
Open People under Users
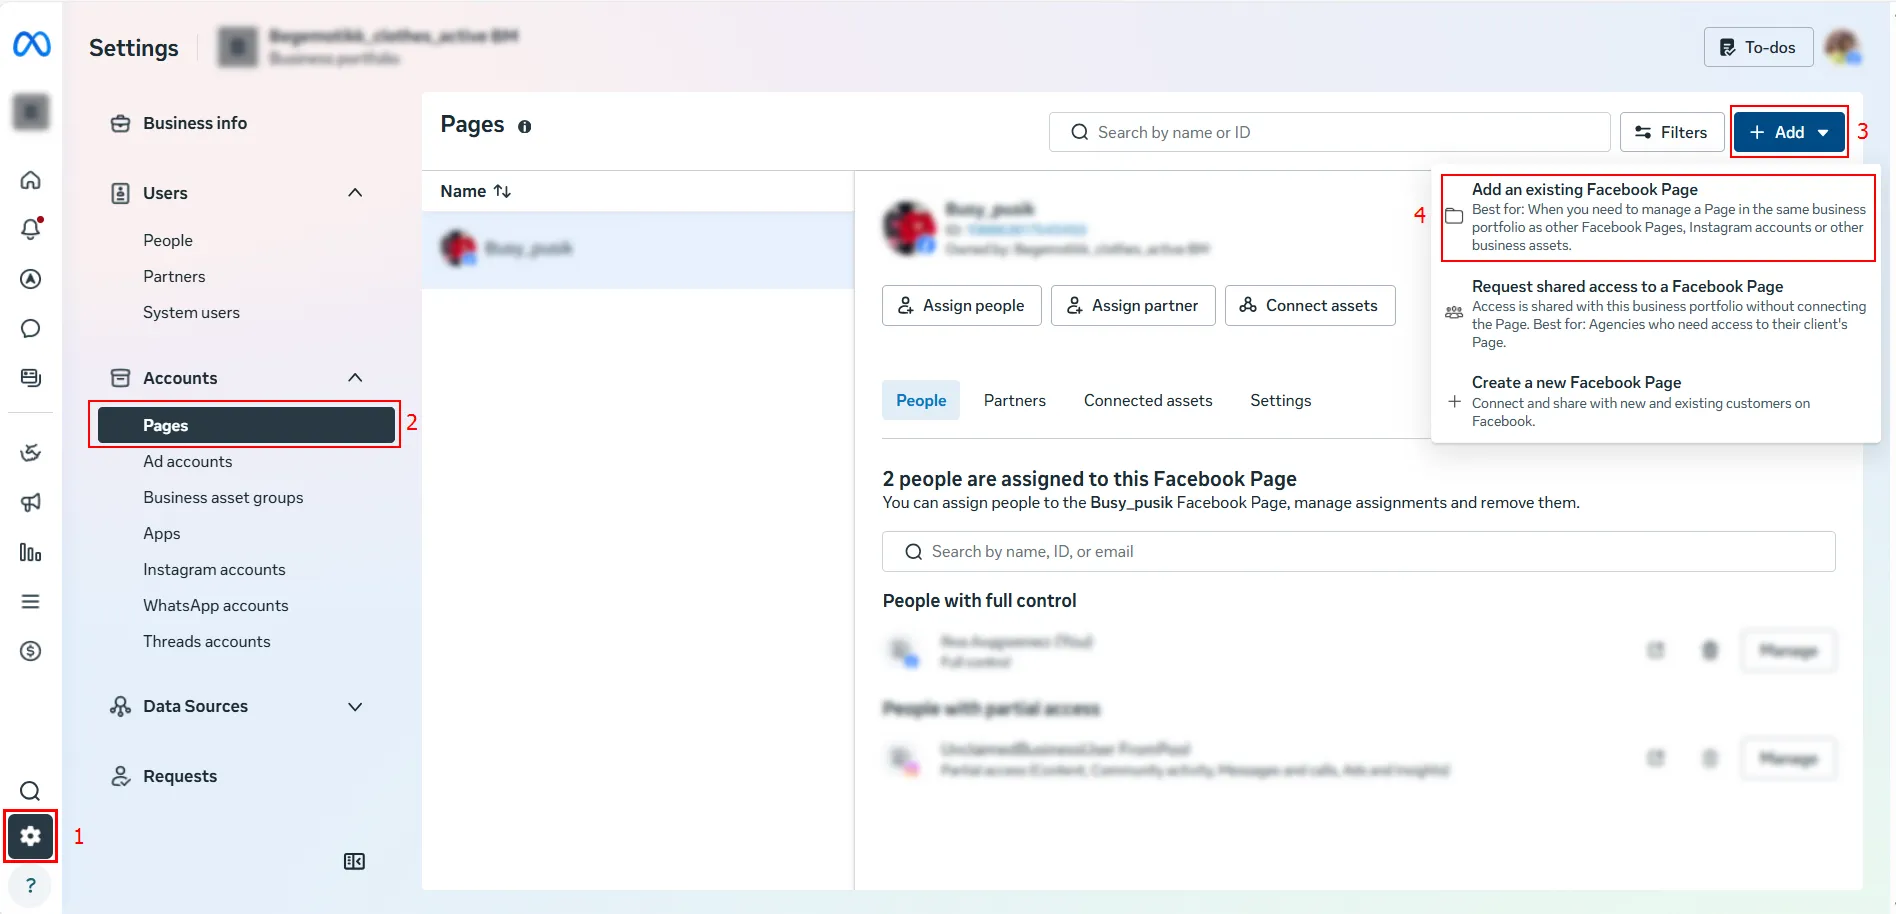168,240
